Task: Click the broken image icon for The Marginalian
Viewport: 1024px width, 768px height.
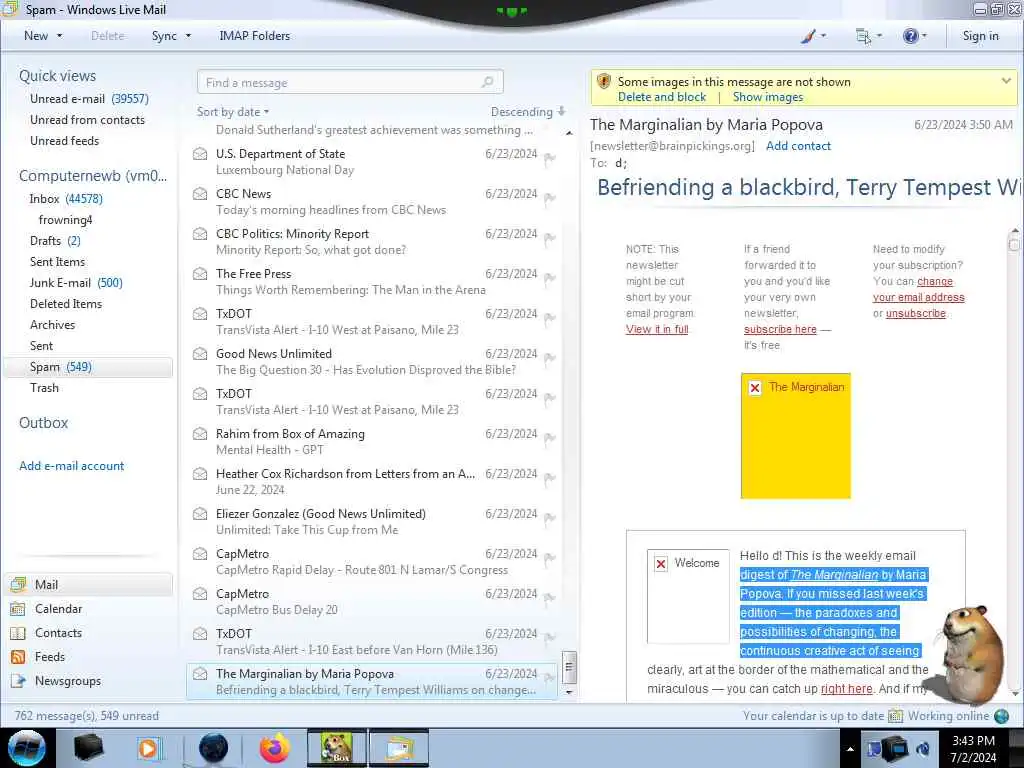Action: [755, 387]
